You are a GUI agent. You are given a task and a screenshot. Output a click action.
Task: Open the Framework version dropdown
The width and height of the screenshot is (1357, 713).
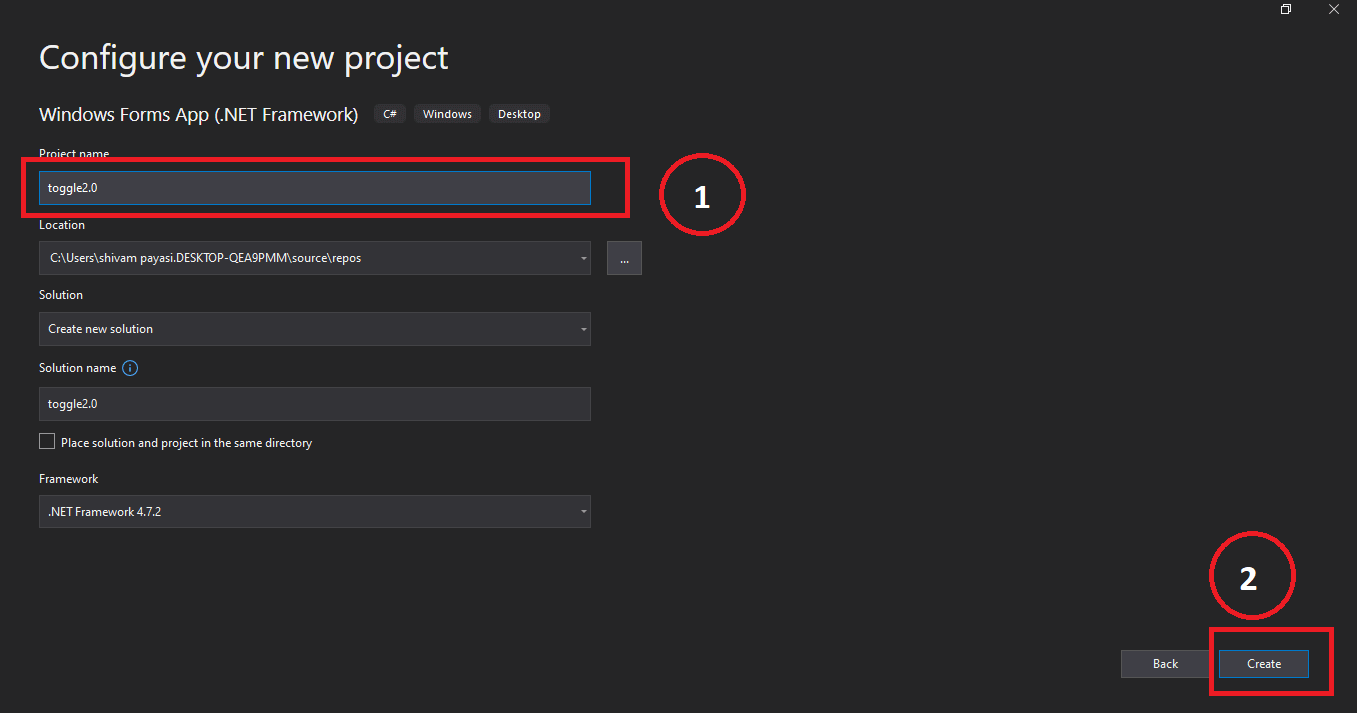583,511
